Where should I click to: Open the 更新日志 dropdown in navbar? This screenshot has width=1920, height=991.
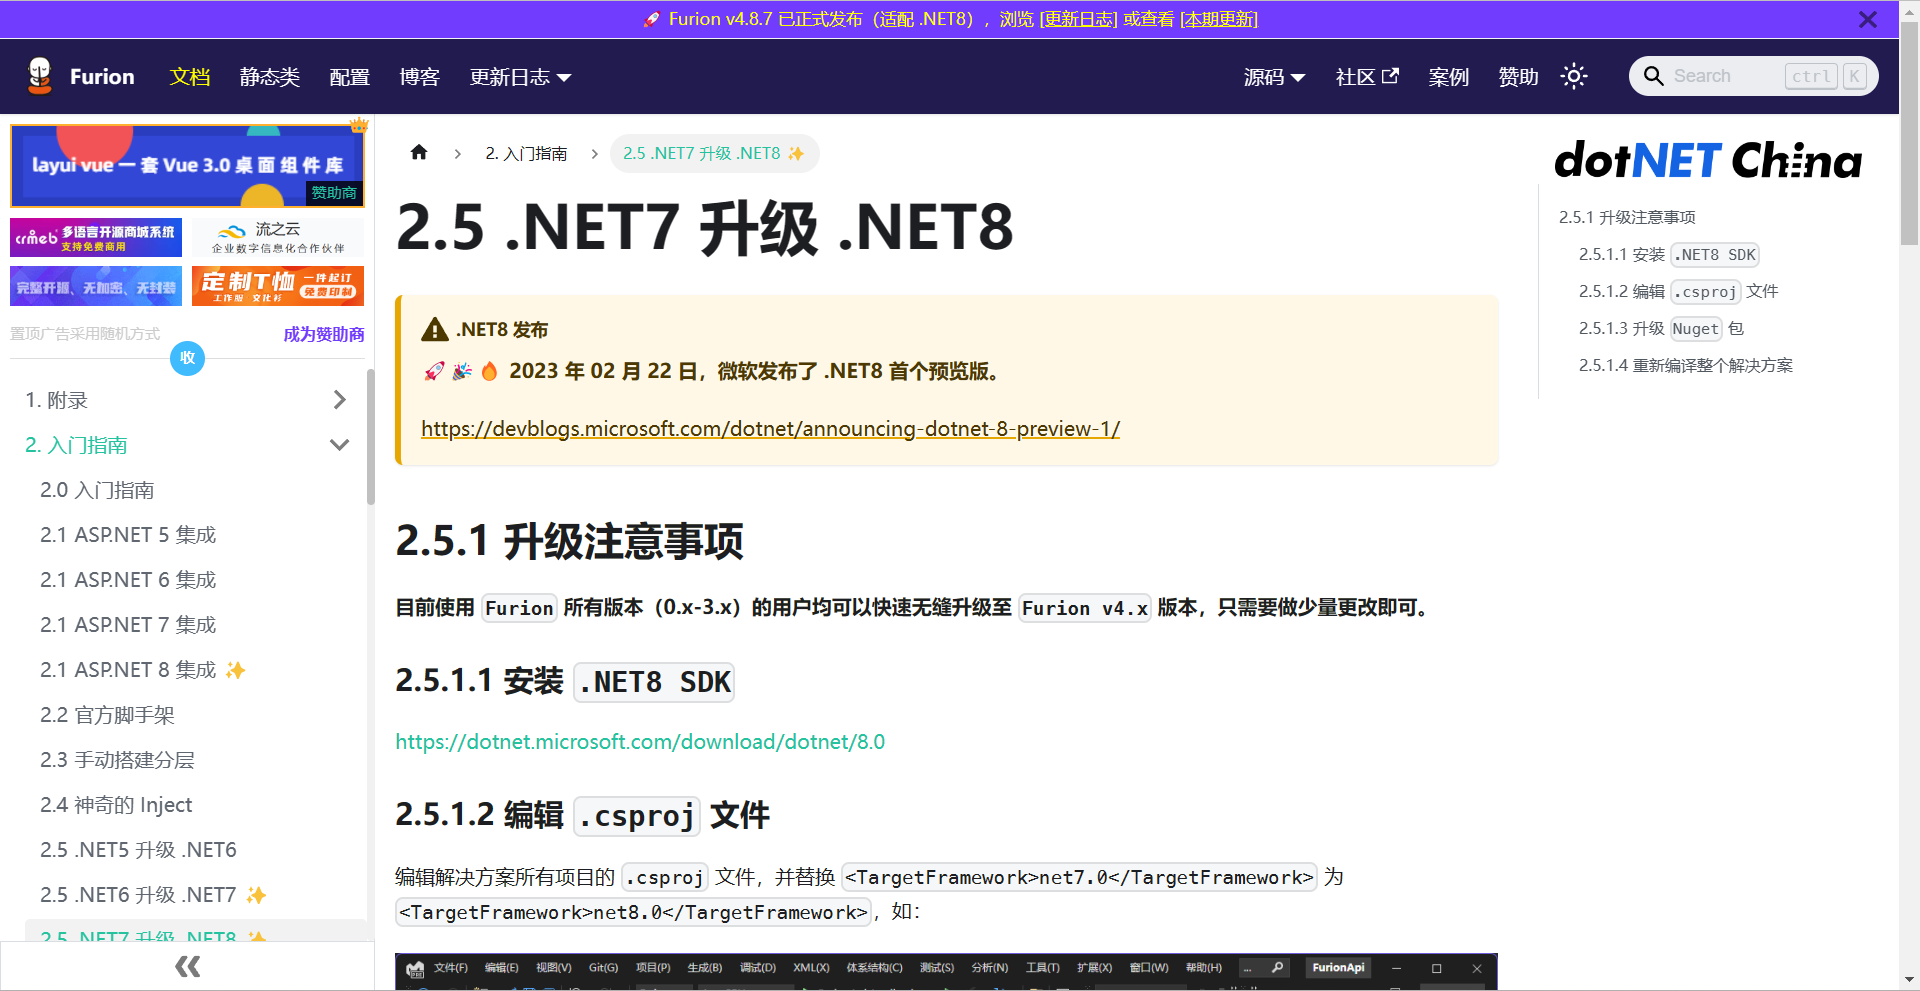click(x=520, y=77)
